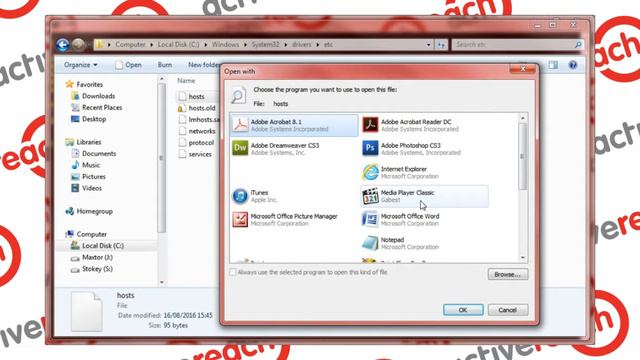
Task: Open address bar history dropdown arrow
Action: [x=429, y=45]
